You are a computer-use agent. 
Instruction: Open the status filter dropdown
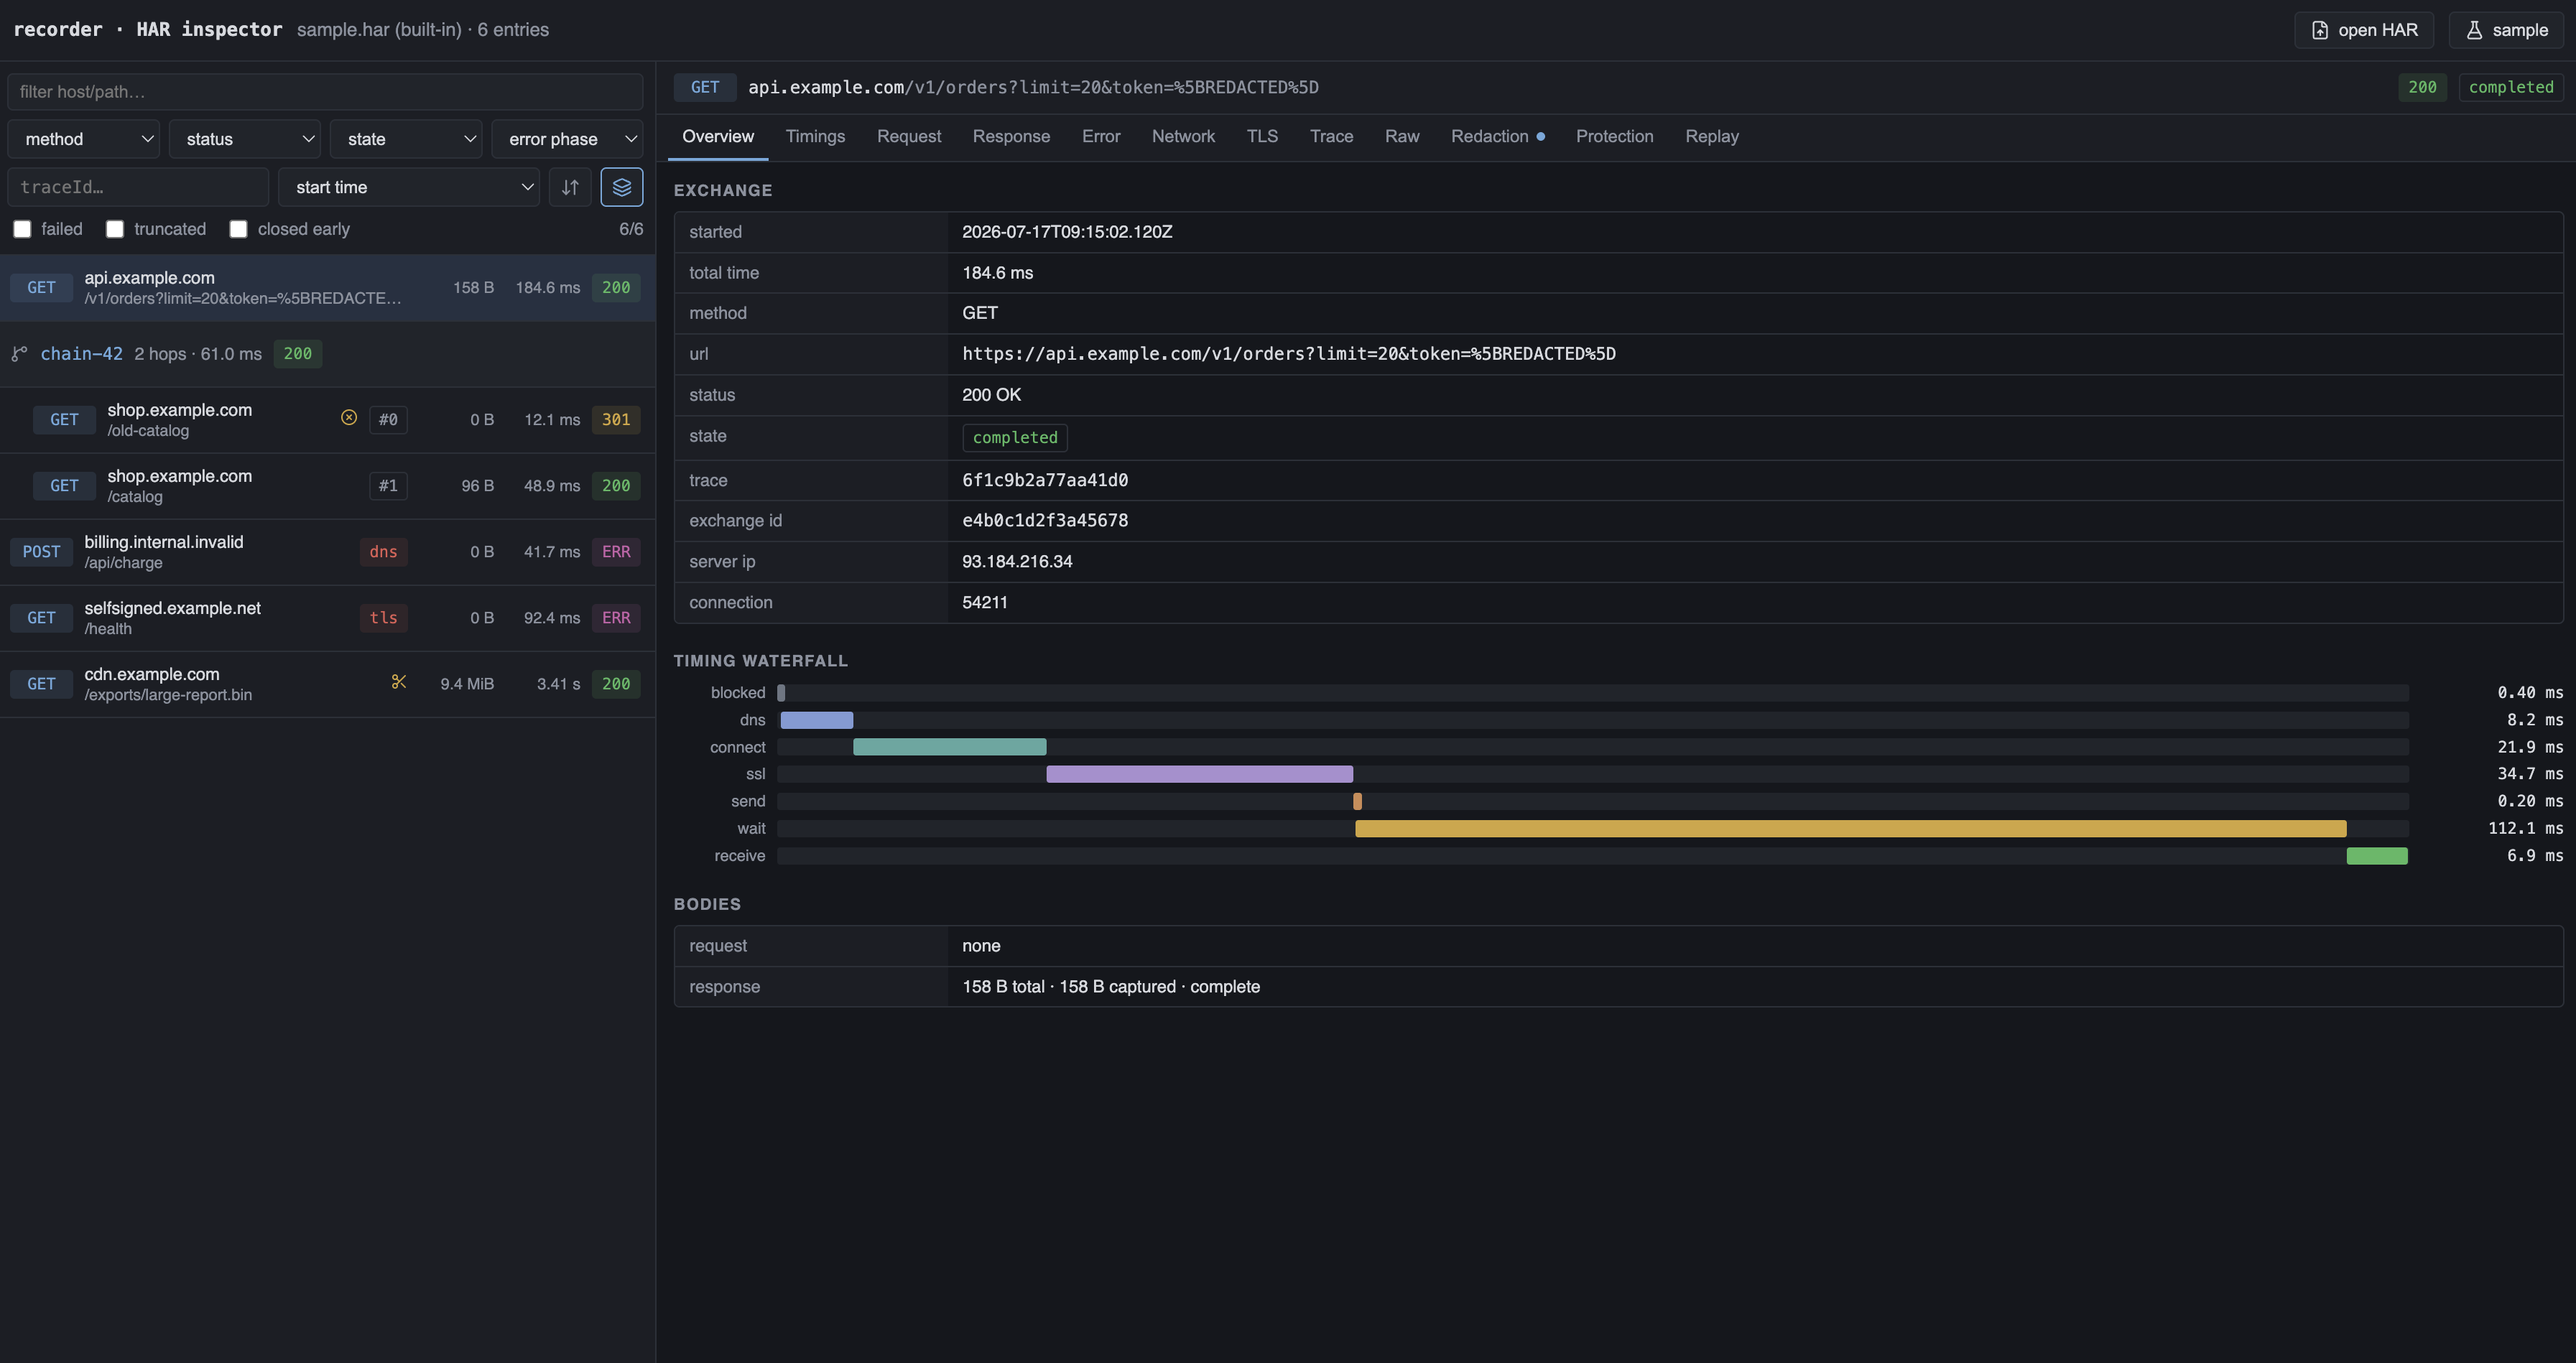pyautogui.click(x=245, y=139)
